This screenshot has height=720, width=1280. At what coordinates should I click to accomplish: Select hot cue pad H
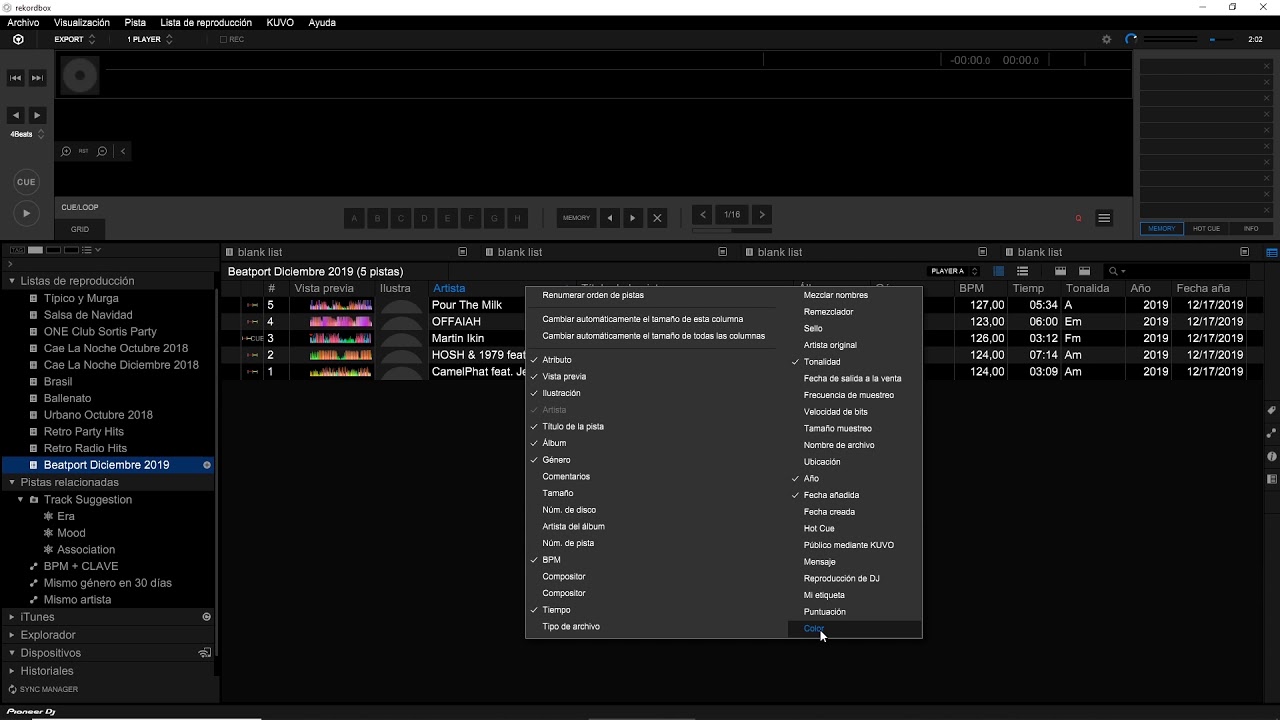(517, 218)
